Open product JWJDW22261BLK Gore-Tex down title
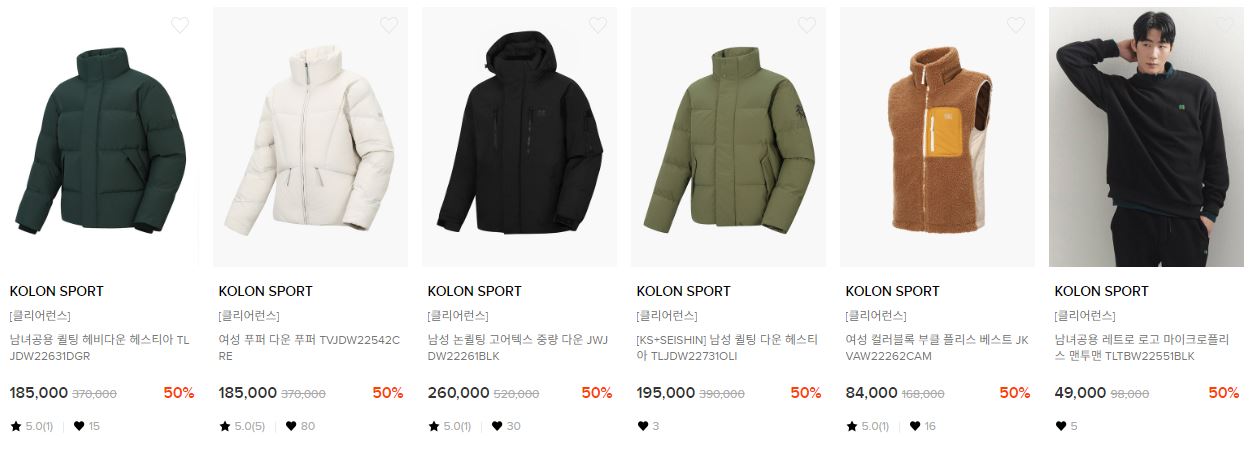The width and height of the screenshot is (1256, 469). [x=517, y=348]
